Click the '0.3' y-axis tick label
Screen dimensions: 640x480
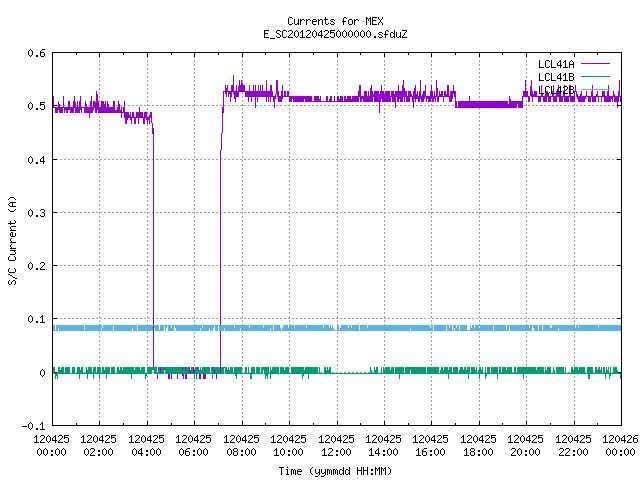click(x=36, y=213)
